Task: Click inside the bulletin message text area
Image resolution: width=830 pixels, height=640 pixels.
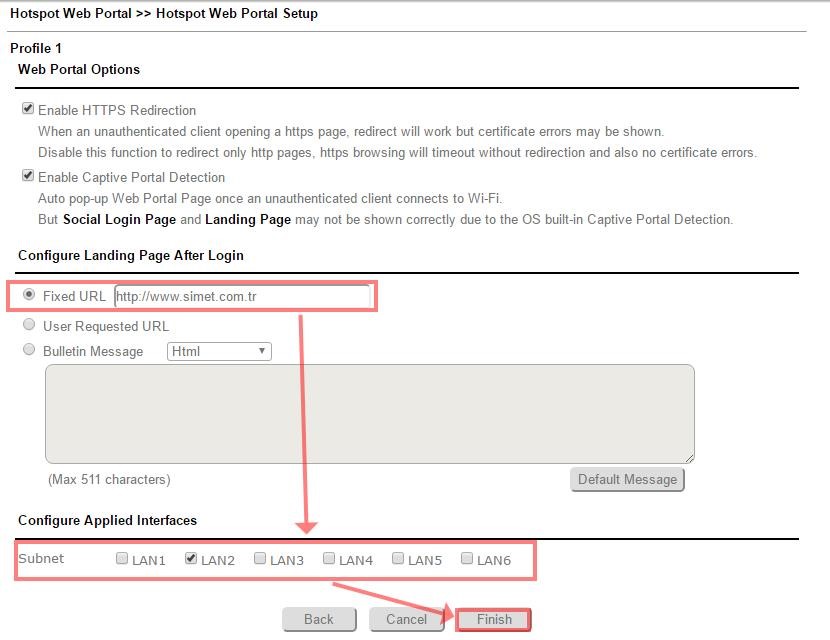Action: (369, 413)
